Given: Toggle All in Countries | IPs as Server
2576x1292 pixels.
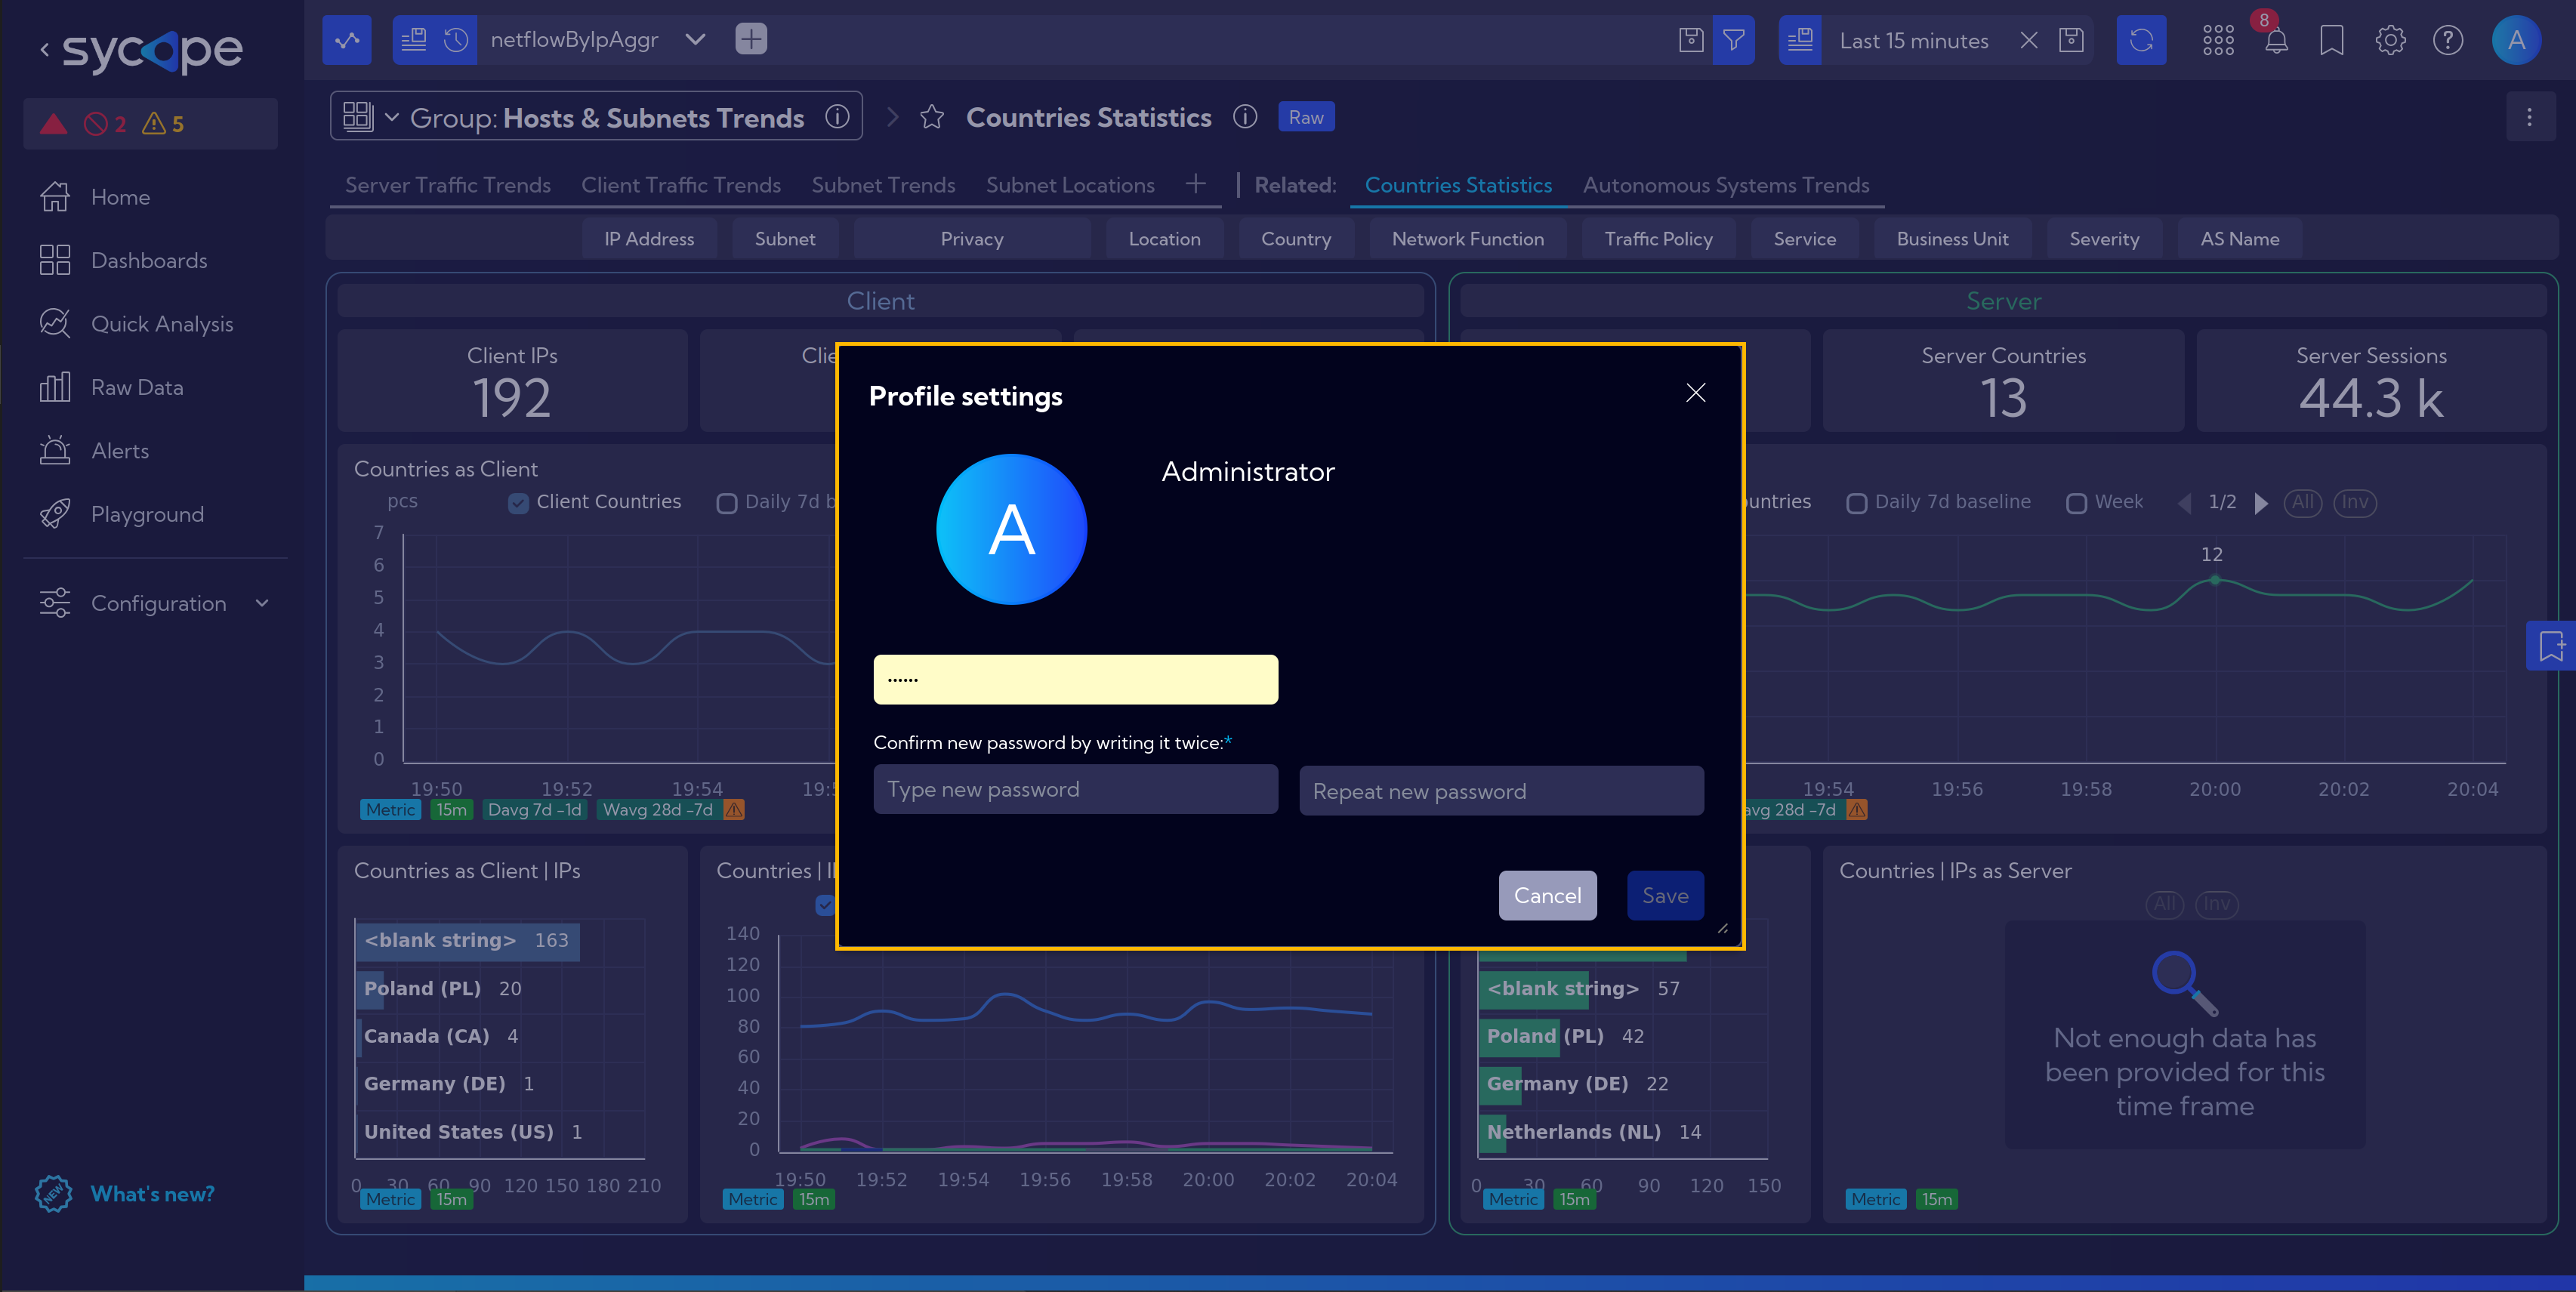Looking at the screenshot, I should (2164, 904).
